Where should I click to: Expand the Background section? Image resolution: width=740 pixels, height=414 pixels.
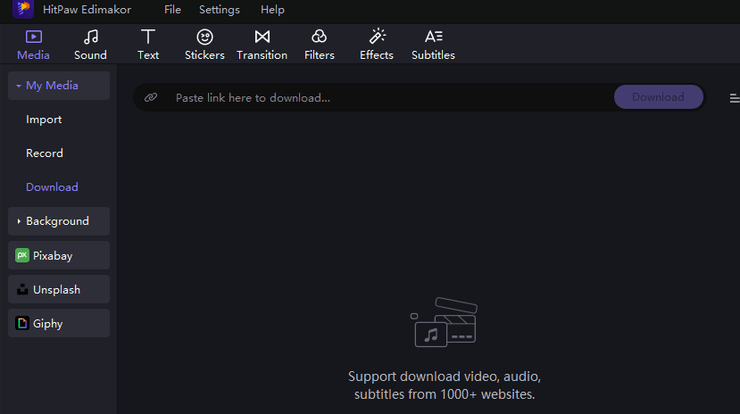pyautogui.click(x=58, y=221)
